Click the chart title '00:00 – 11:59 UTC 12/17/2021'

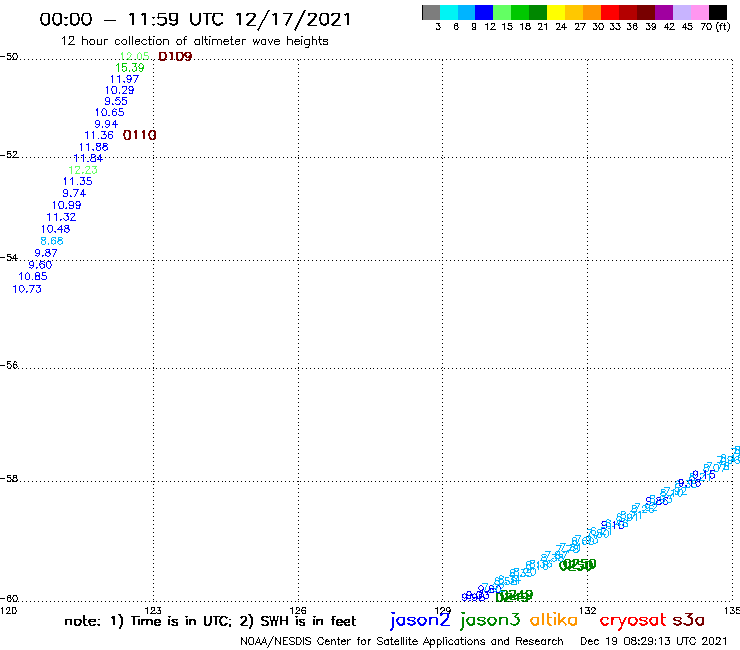point(195,20)
